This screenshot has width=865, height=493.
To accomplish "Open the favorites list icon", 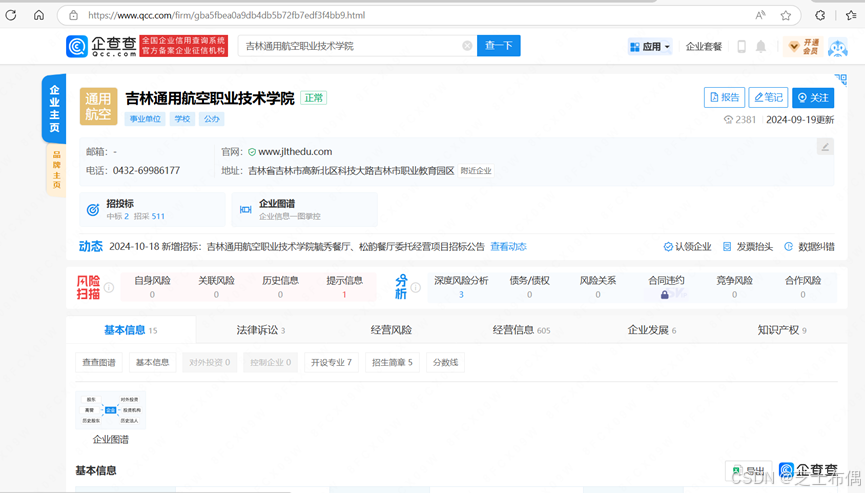I will [851, 15].
